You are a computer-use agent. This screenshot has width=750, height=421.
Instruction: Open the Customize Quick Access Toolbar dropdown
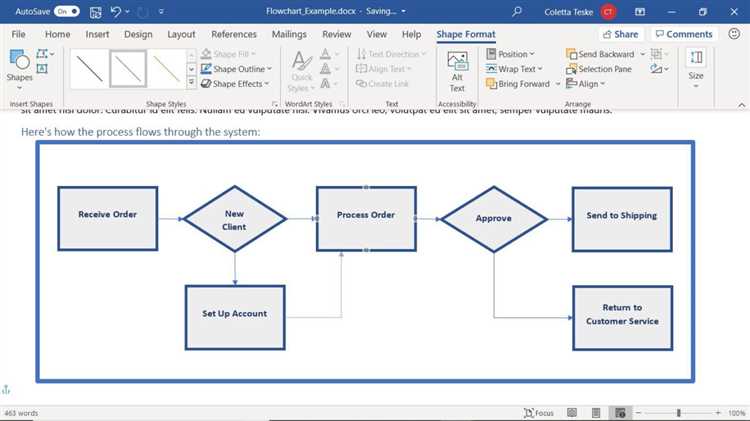(161, 11)
